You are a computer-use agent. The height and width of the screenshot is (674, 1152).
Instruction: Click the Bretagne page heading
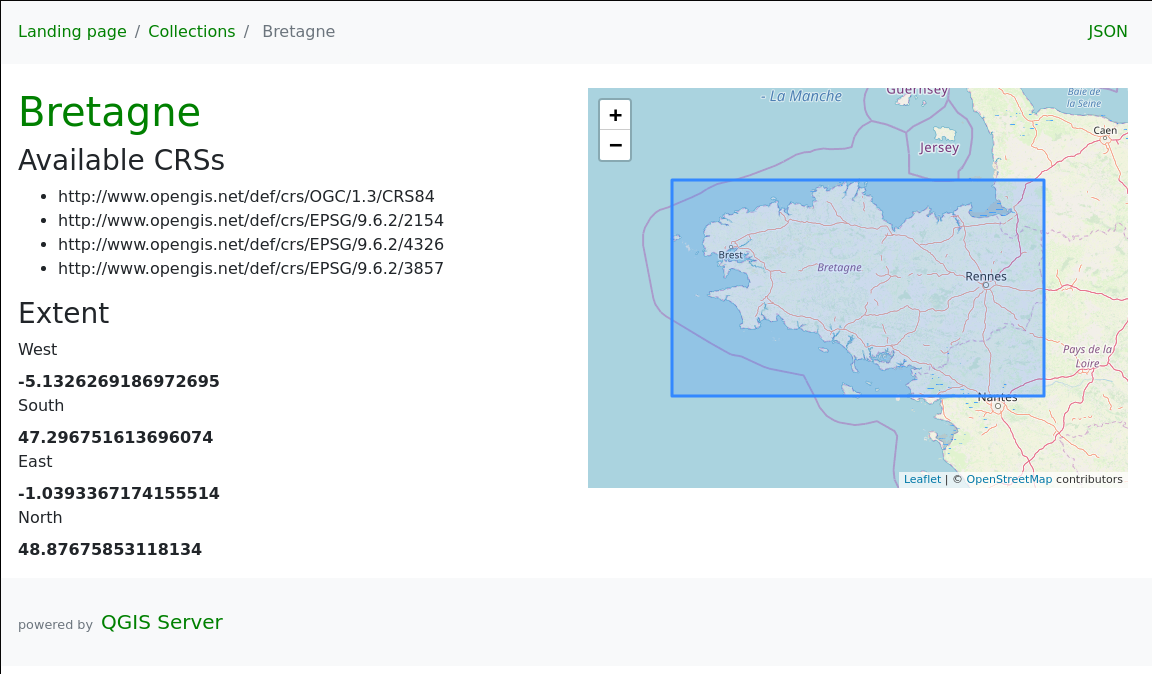109,112
